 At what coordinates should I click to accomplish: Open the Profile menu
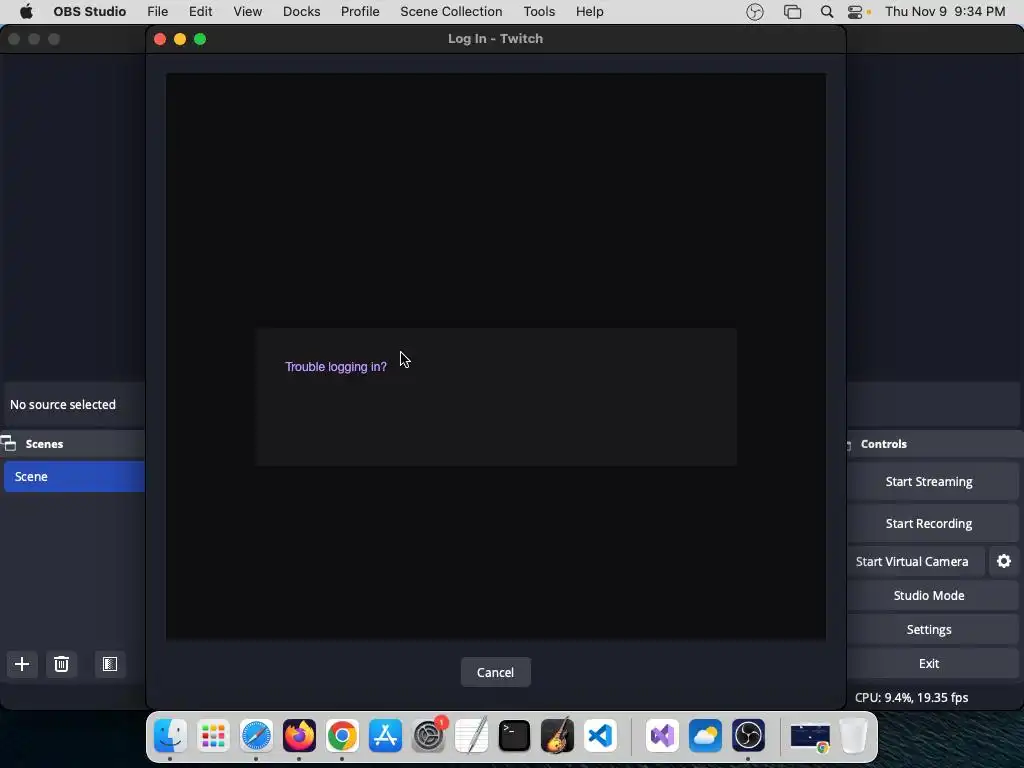(x=360, y=12)
